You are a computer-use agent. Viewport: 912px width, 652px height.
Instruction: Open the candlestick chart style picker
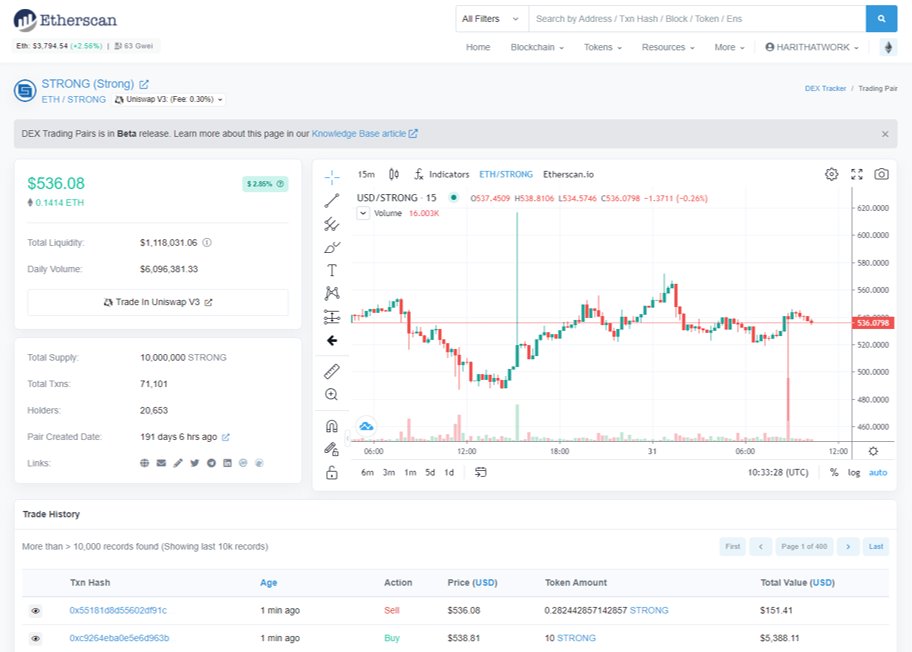[394, 174]
